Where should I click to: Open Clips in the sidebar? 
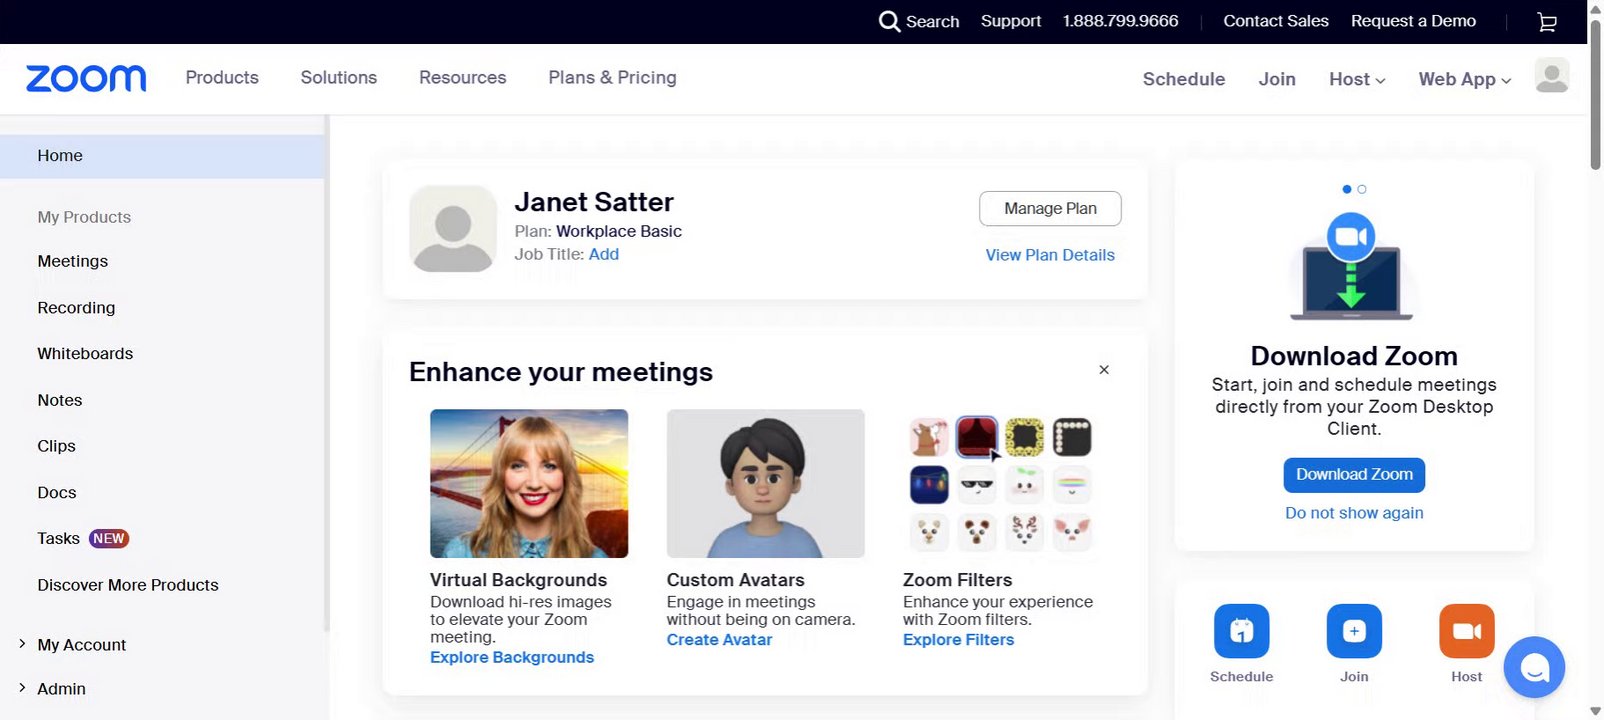[56, 446]
